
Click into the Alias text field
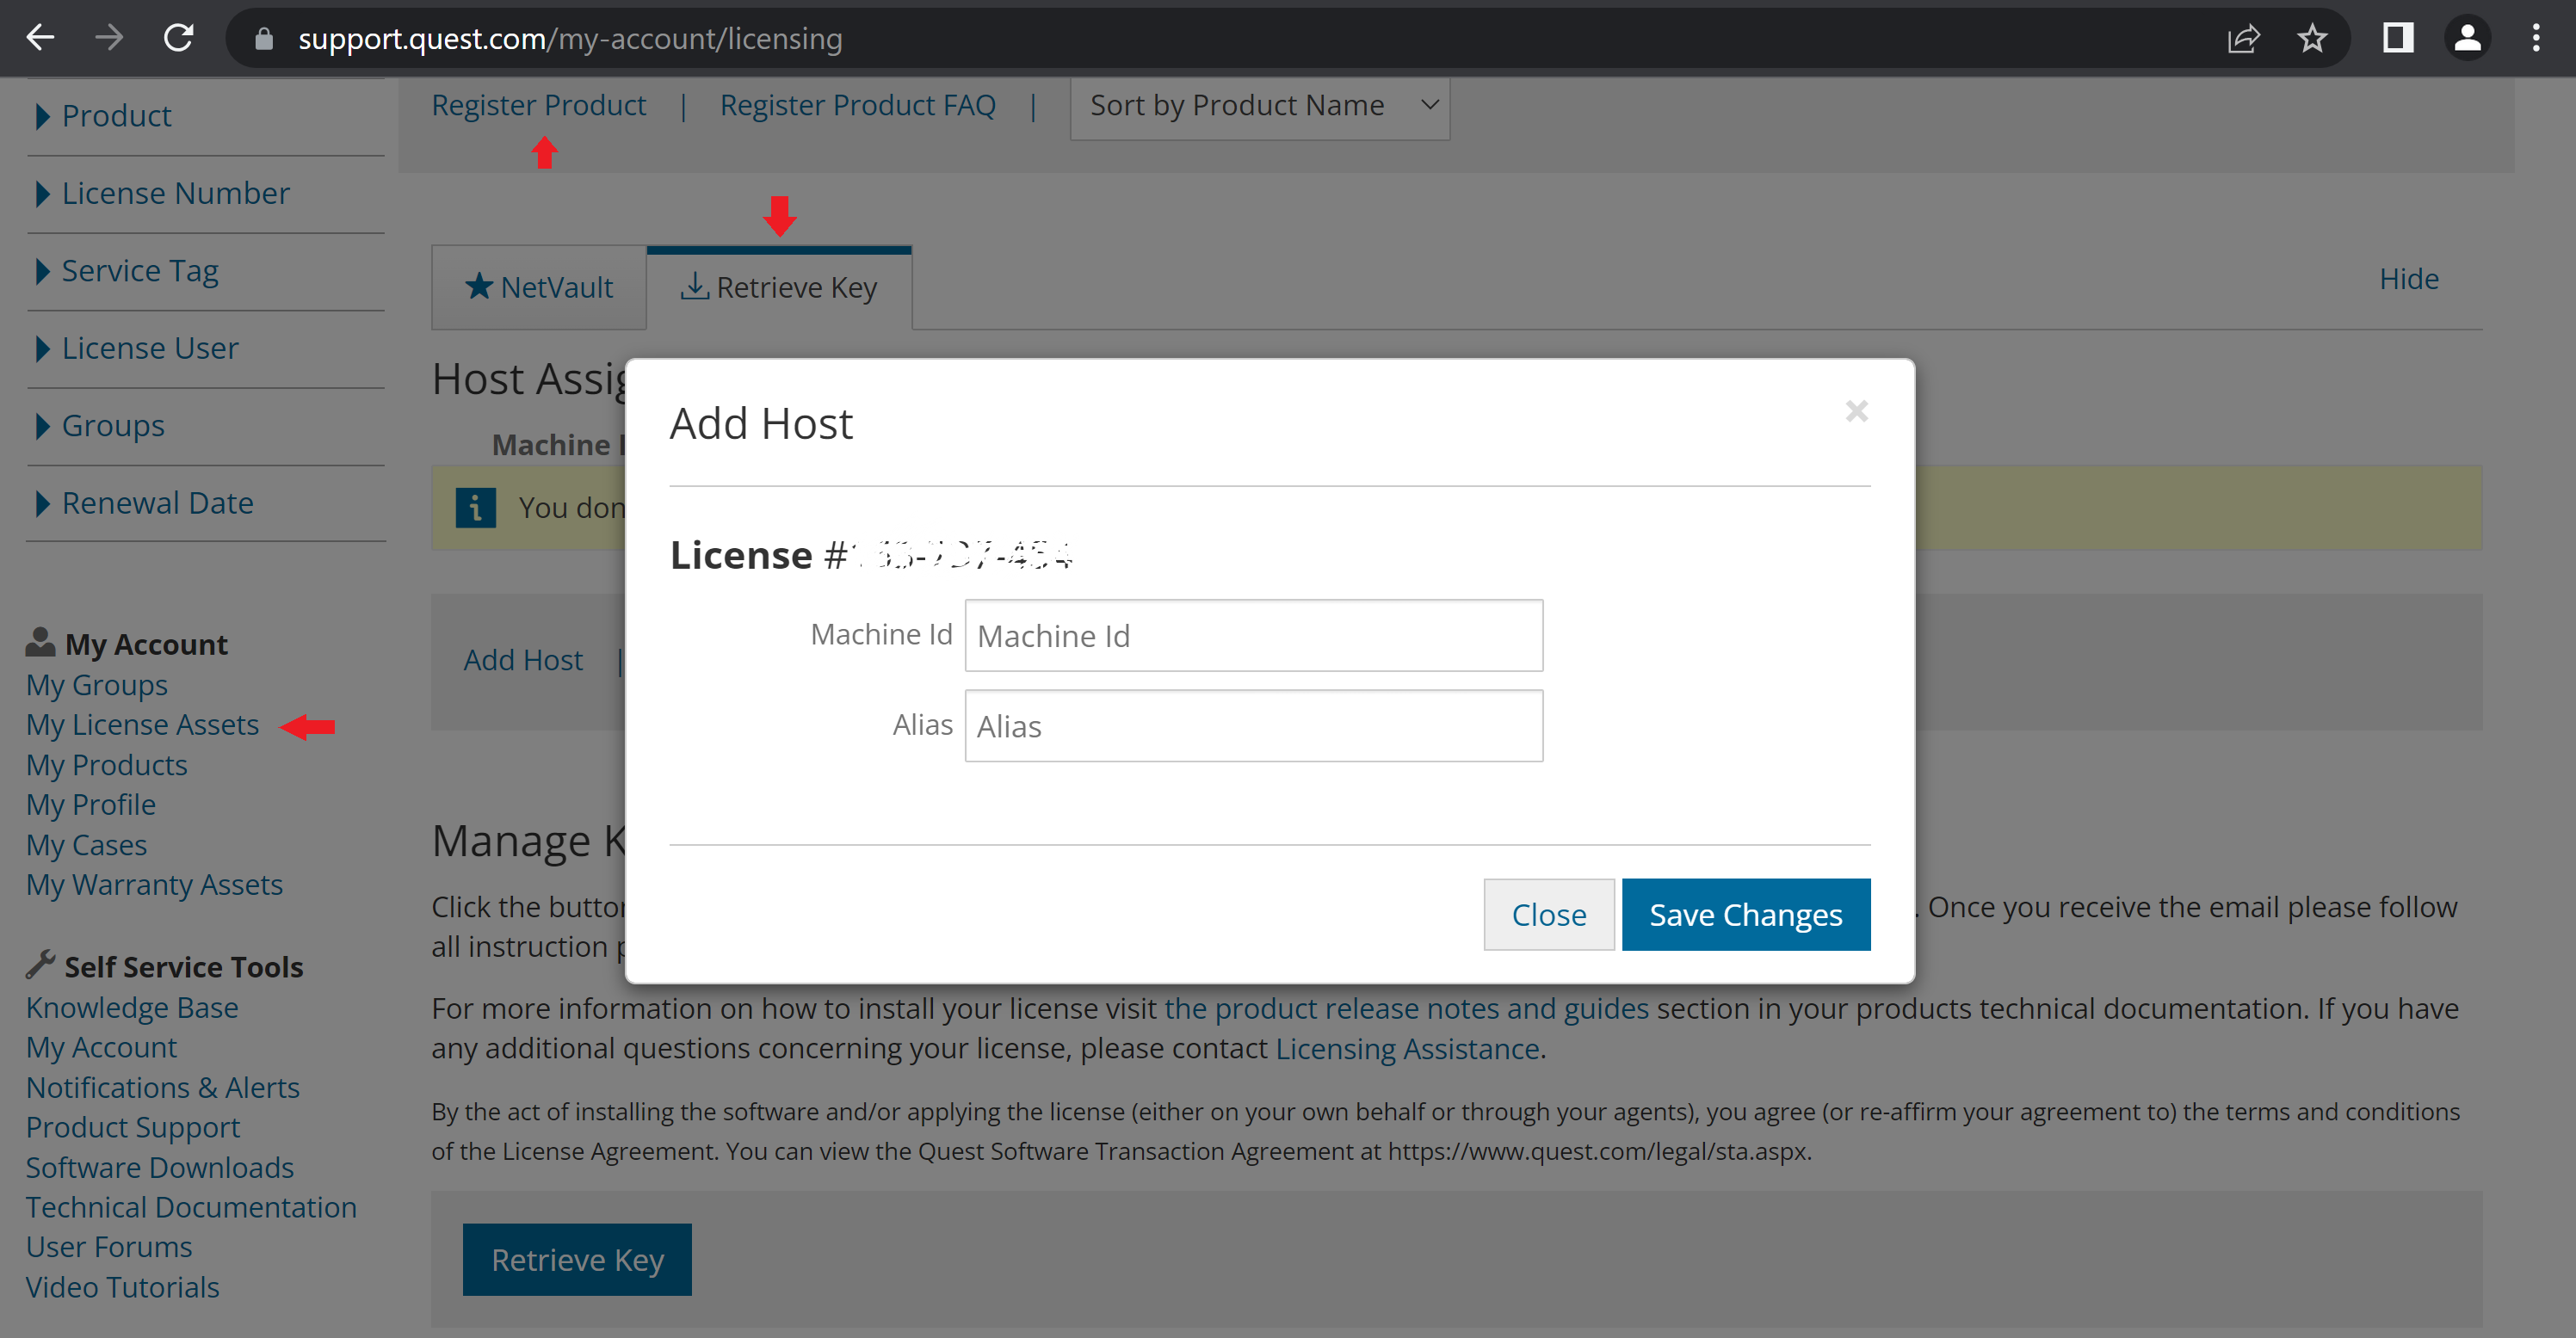tap(1253, 726)
